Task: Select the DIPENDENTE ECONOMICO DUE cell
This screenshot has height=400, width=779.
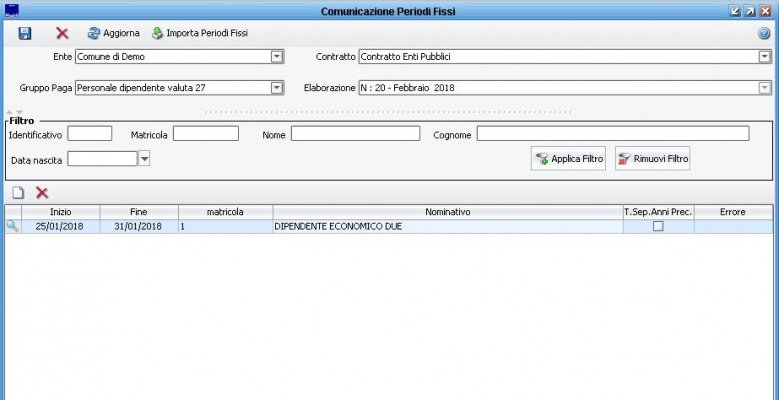Action: (x=448, y=227)
